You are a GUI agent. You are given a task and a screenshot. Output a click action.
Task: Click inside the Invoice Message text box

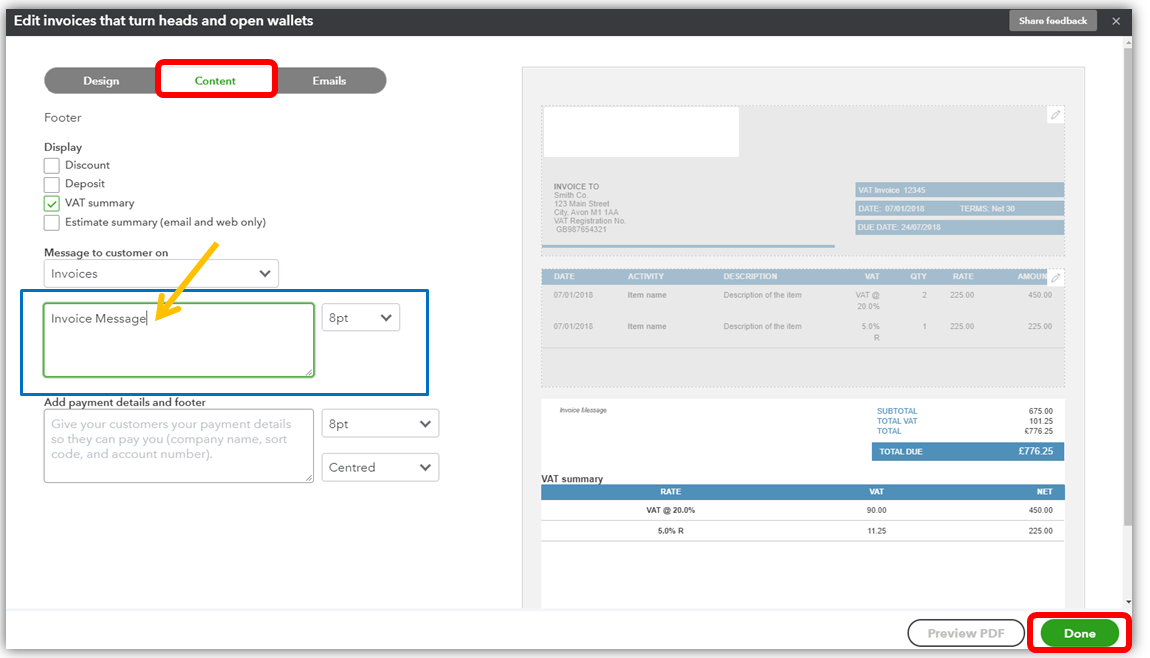[x=178, y=340]
